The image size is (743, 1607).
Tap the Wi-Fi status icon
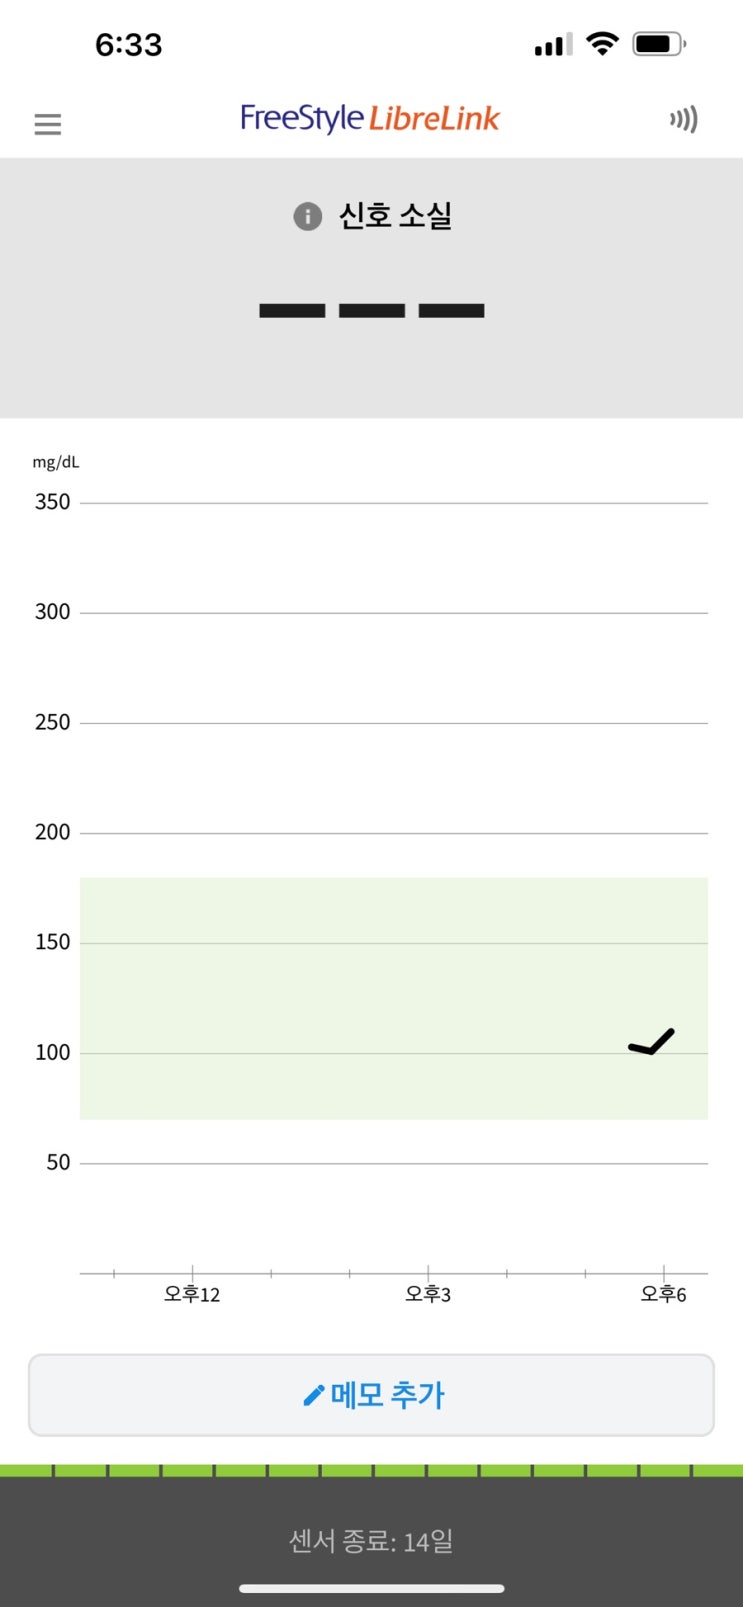602,44
